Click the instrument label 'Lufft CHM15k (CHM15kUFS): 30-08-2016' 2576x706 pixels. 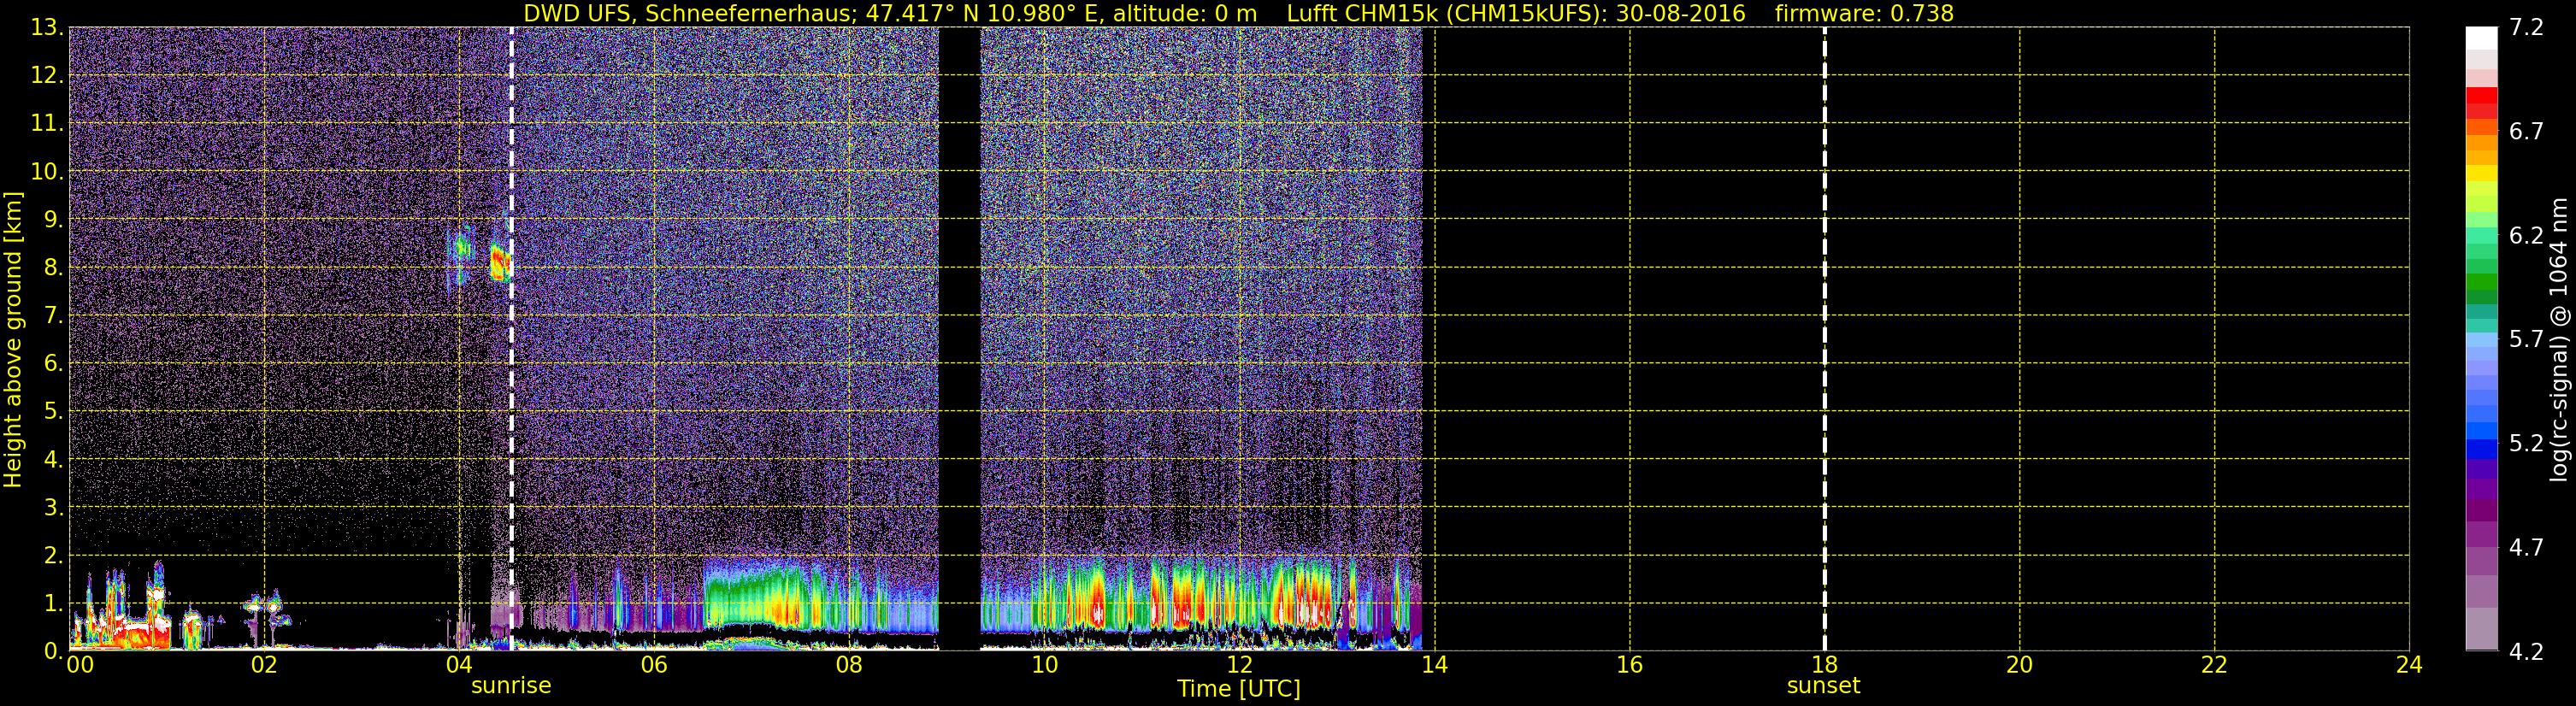(1516, 14)
